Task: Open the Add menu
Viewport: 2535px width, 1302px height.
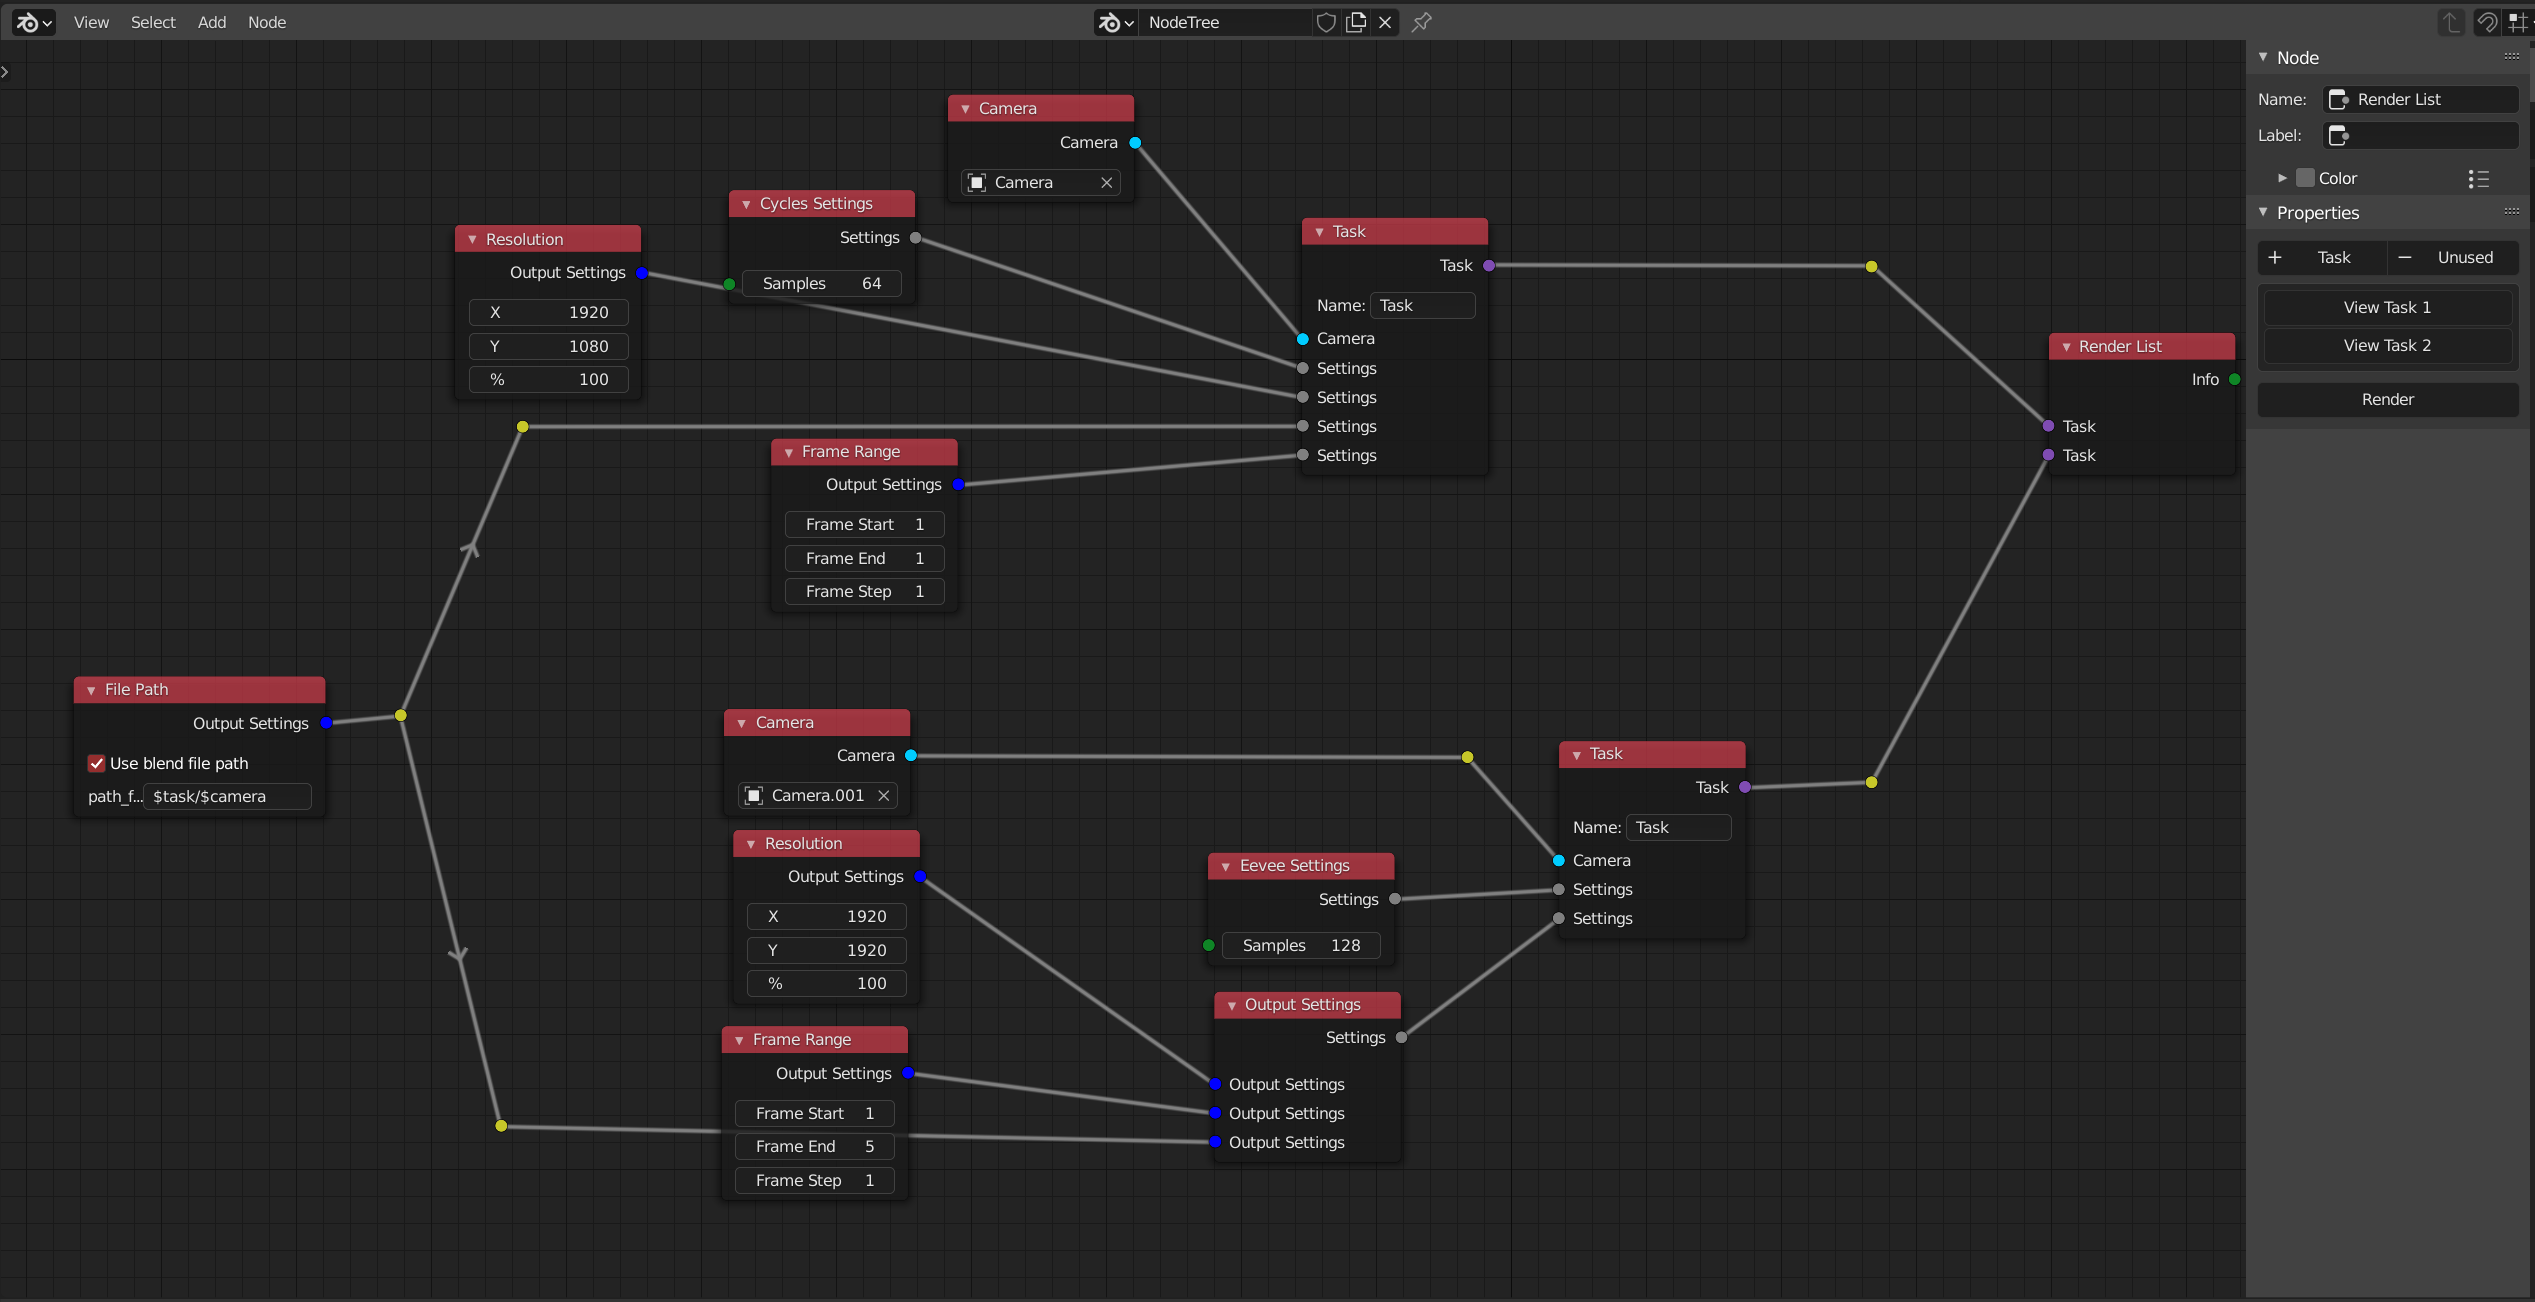Action: (x=212, y=22)
